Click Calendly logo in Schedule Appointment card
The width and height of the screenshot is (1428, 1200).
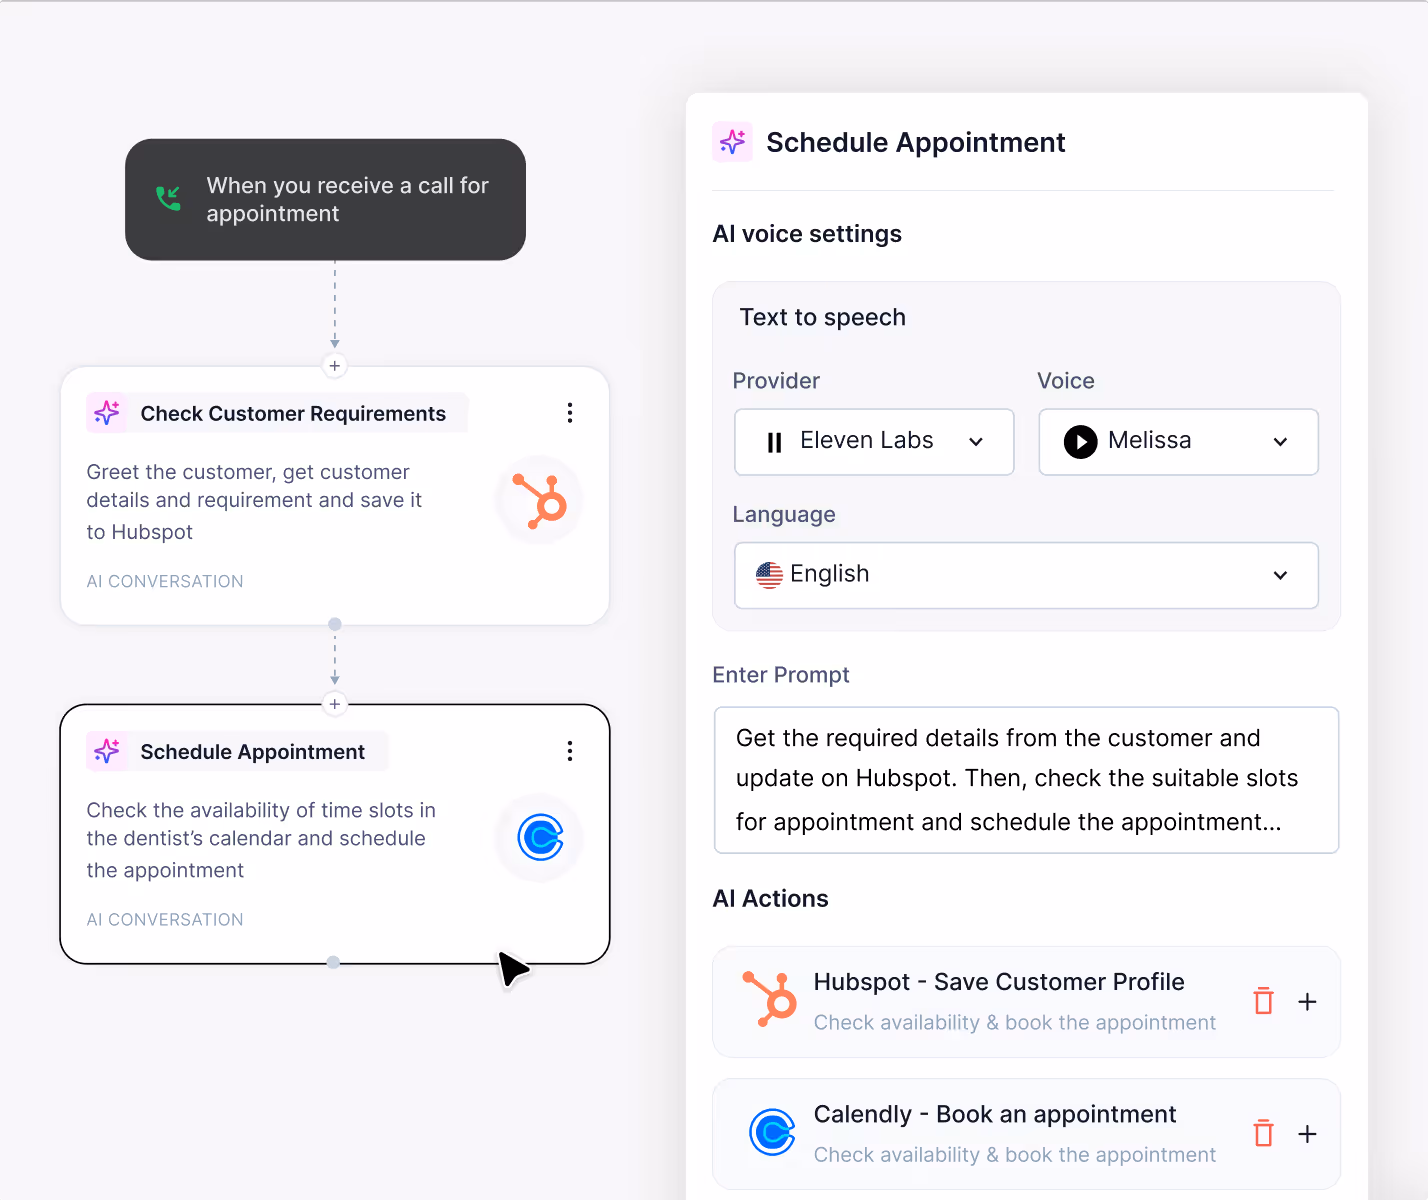(539, 838)
